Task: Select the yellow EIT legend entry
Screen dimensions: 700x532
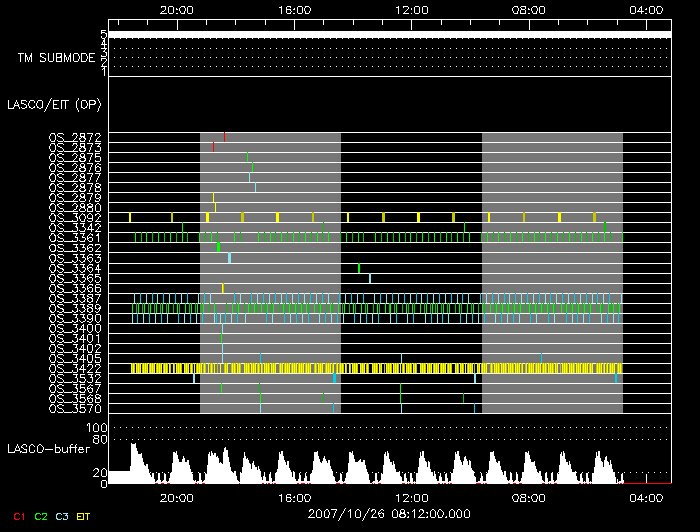Action: point(85,516)
